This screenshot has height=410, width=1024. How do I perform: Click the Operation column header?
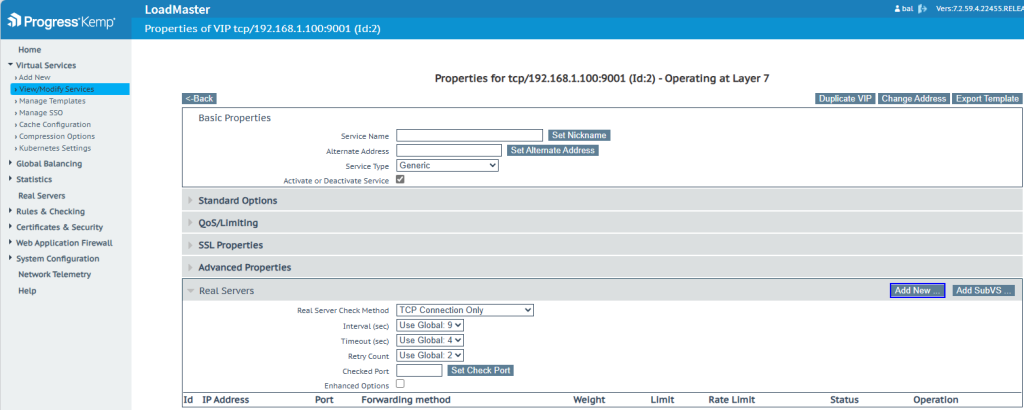[936, 400]
